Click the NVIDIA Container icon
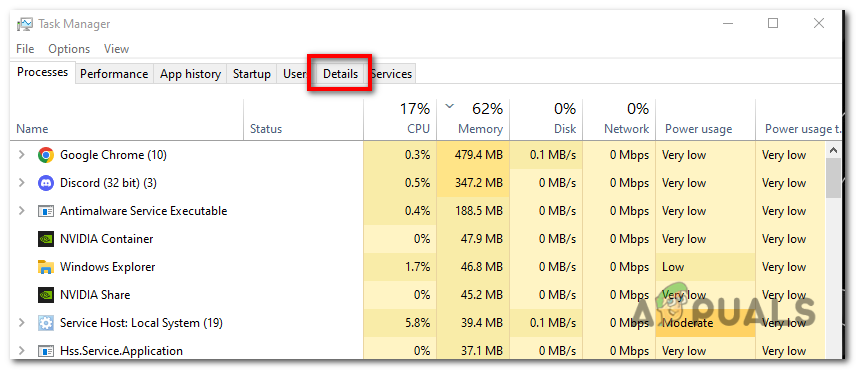The image size is (856, 370). click(x=46, y=239)
